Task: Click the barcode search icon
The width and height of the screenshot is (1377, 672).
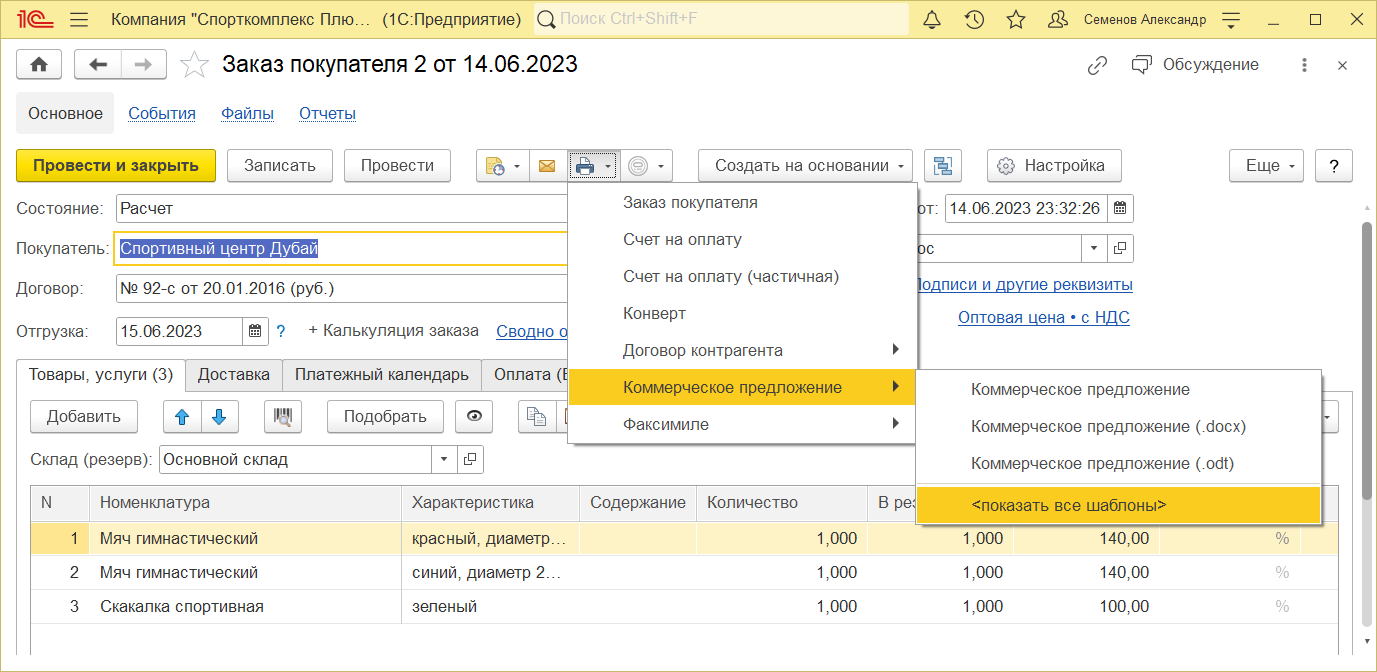Action: [283, 417]
